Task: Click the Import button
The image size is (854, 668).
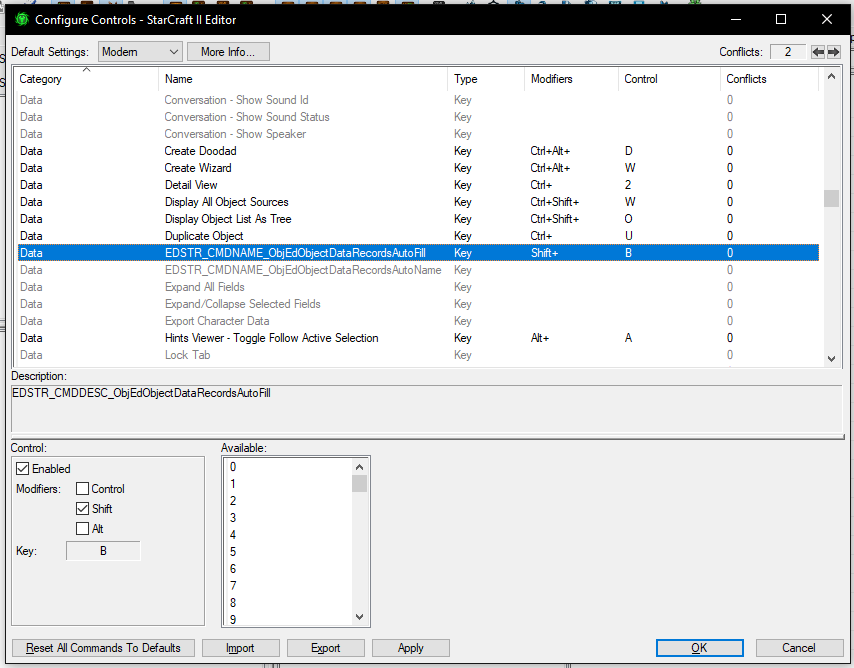Action: [x=240, y=648]
